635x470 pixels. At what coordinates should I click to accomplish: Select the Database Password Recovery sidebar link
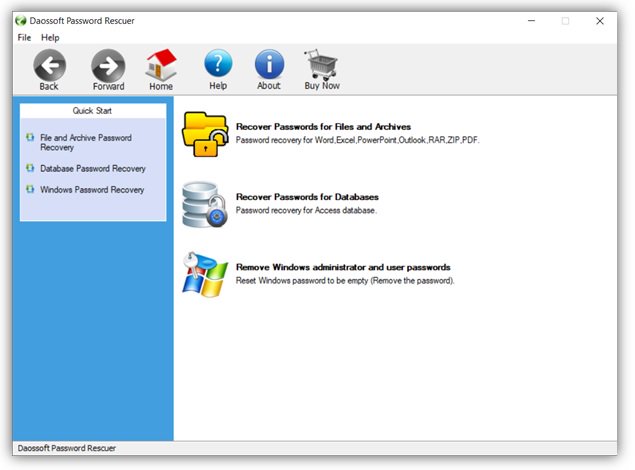[x=93, y=168]
